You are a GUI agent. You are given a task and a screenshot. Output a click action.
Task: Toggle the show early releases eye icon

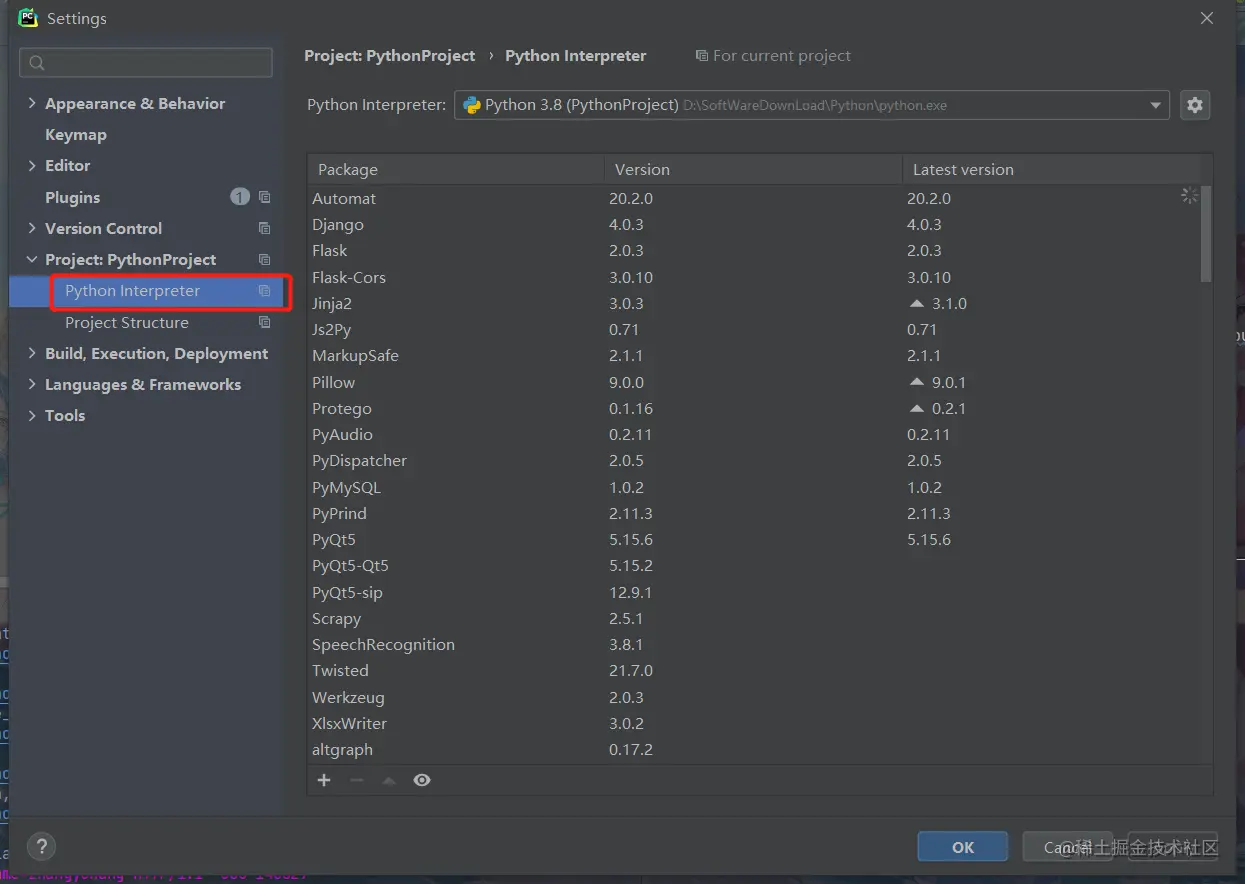point(422,780)
